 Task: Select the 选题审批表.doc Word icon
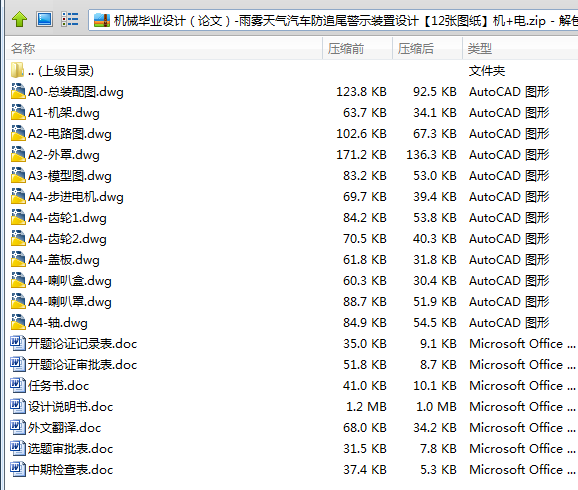point(18,448)
